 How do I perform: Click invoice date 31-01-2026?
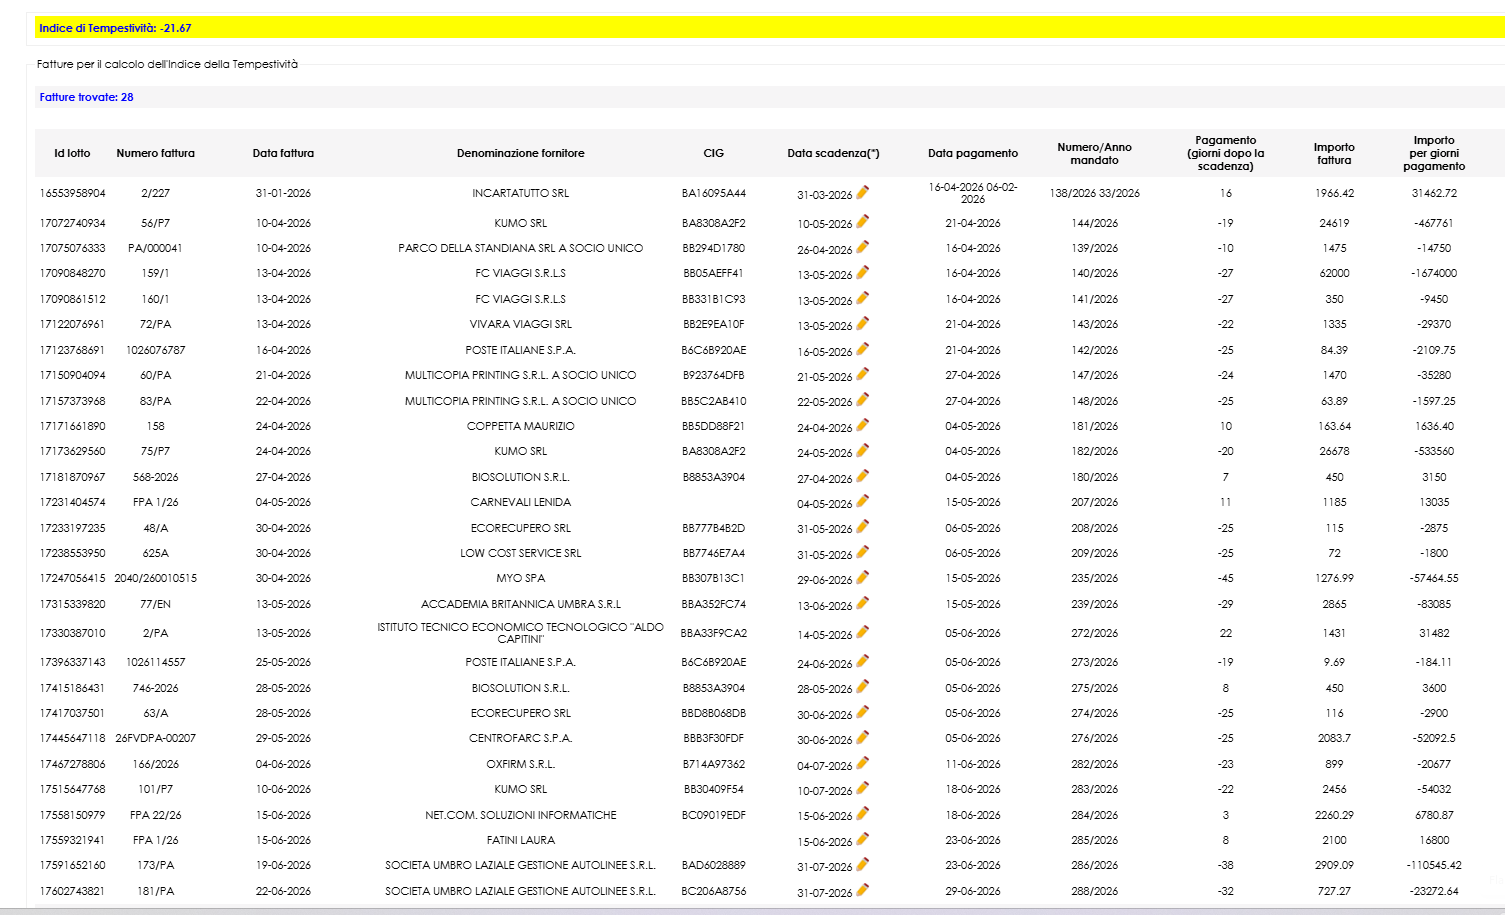[283, 193]
